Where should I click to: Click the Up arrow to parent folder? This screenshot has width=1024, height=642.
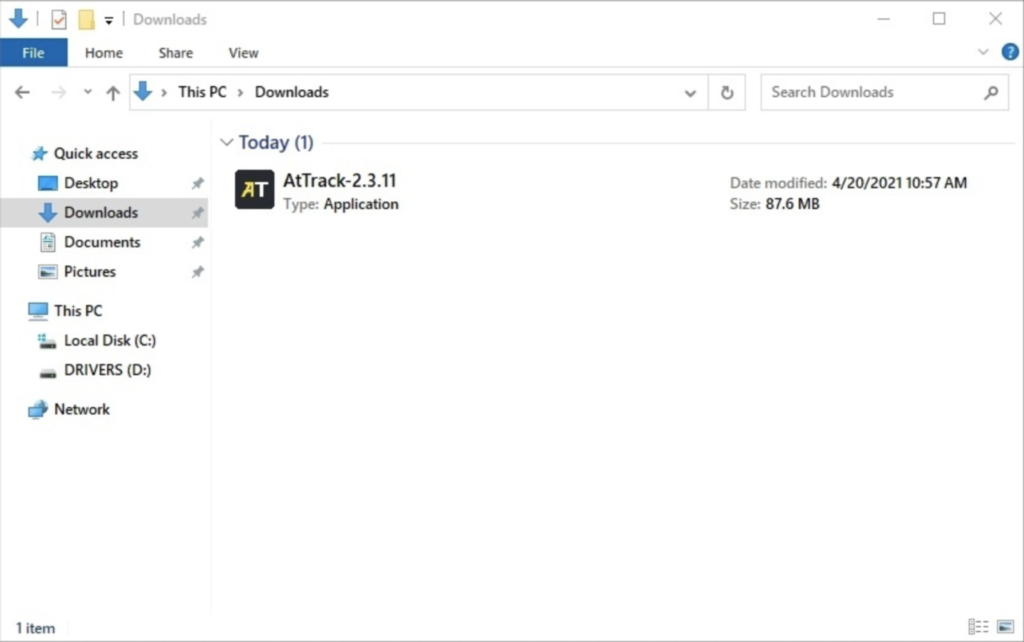tap(113, 91)
